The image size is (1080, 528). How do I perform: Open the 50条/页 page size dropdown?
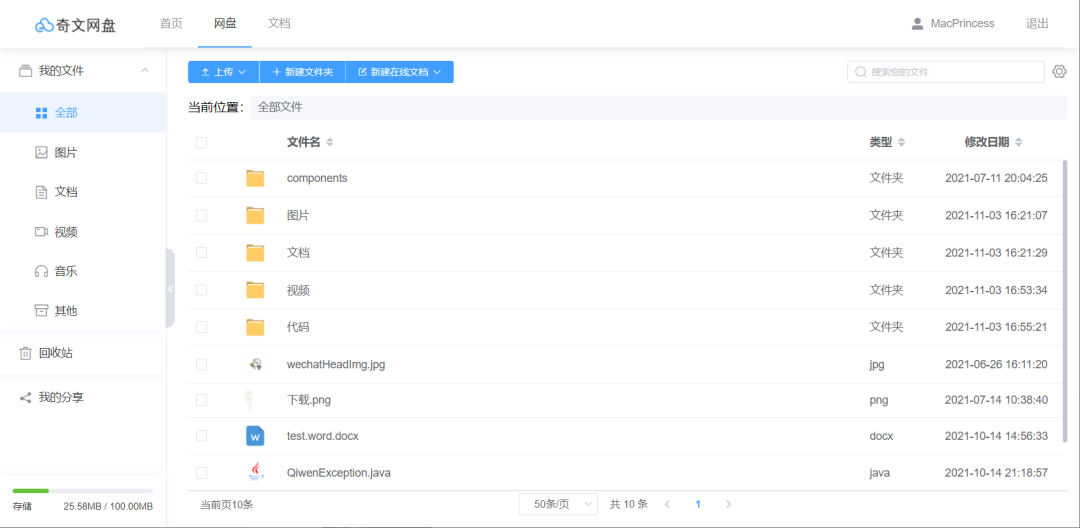557,505
